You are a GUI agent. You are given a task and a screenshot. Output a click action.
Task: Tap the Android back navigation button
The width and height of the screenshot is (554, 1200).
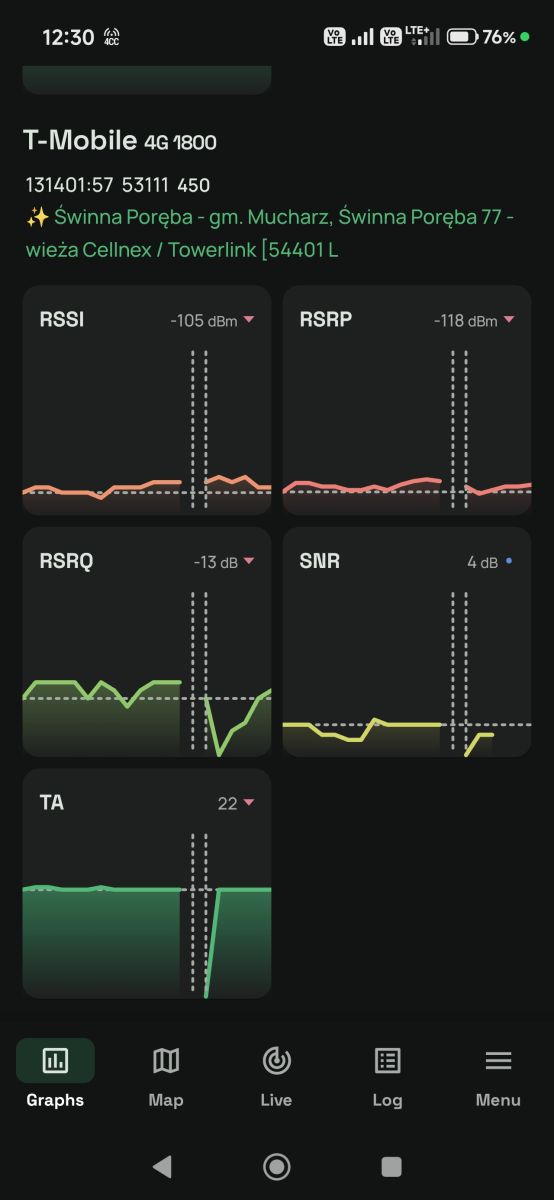(162, 1166)
